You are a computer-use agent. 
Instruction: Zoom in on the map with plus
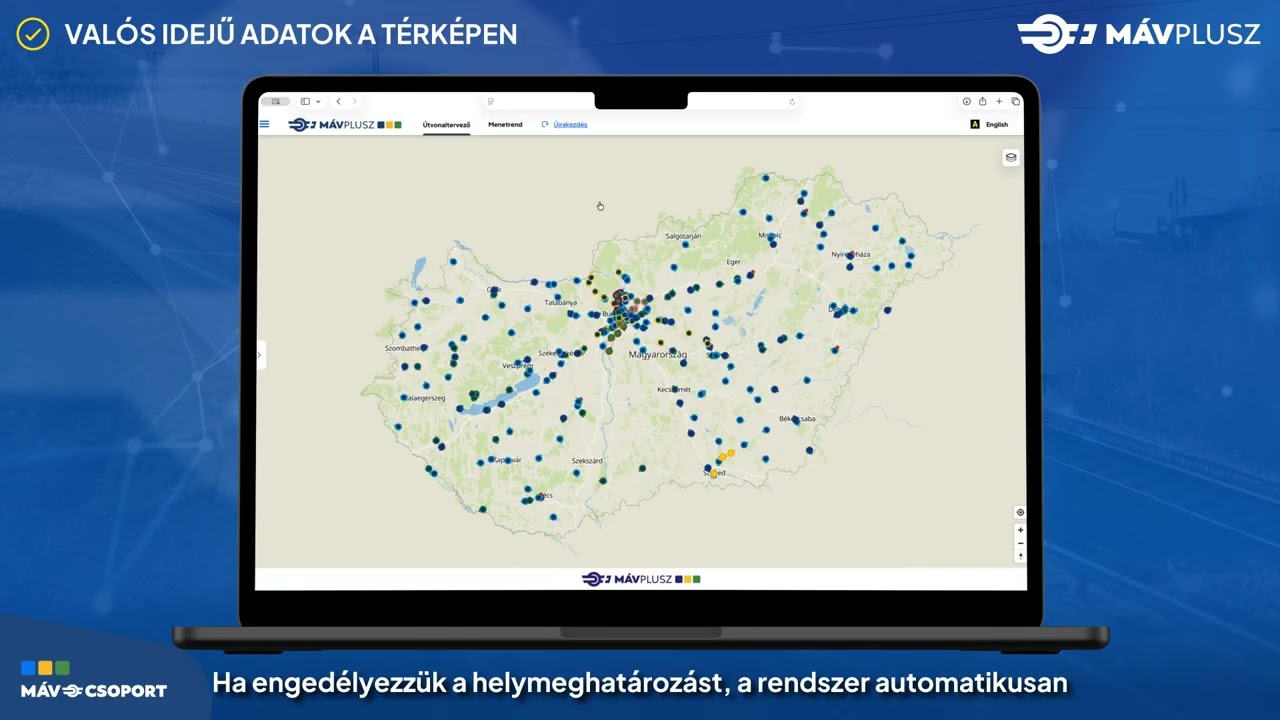[x=1020, y=530]
